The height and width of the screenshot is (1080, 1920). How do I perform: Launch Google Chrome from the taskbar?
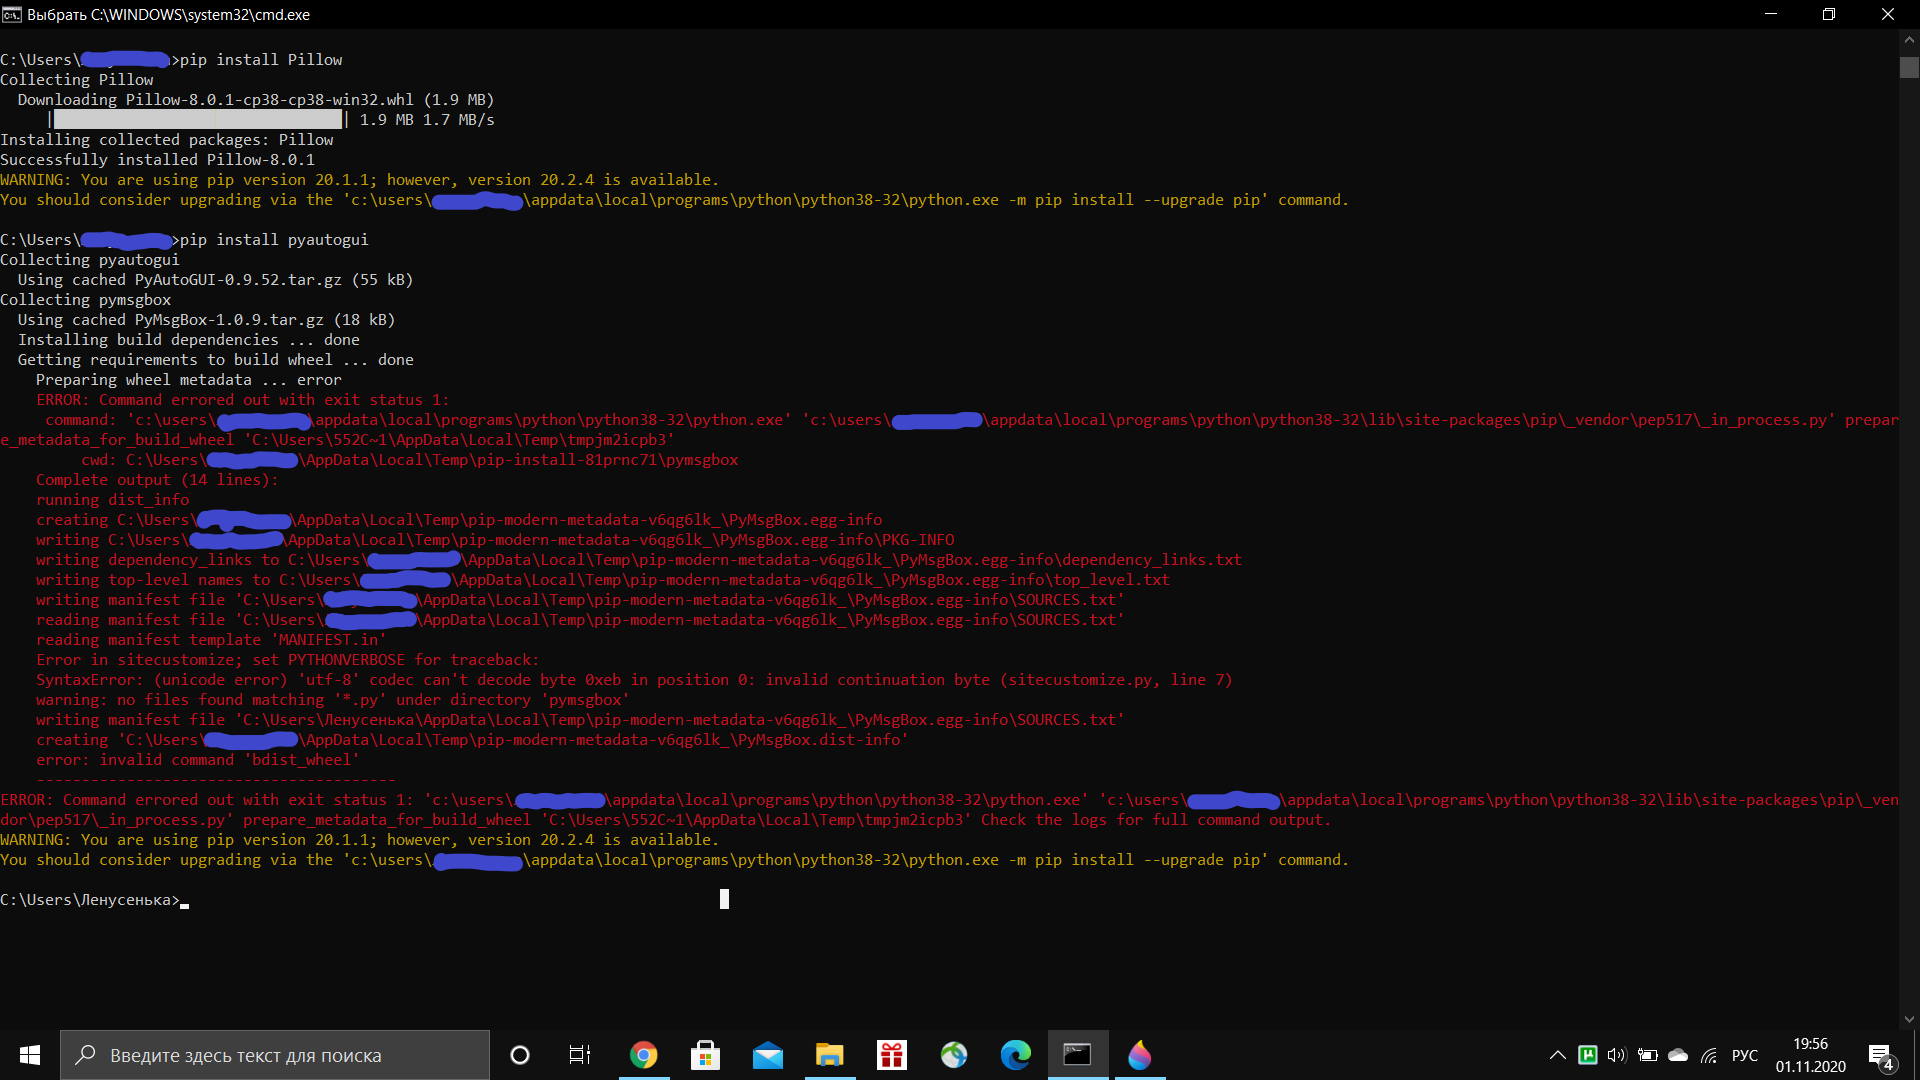tap(644, 1055)
